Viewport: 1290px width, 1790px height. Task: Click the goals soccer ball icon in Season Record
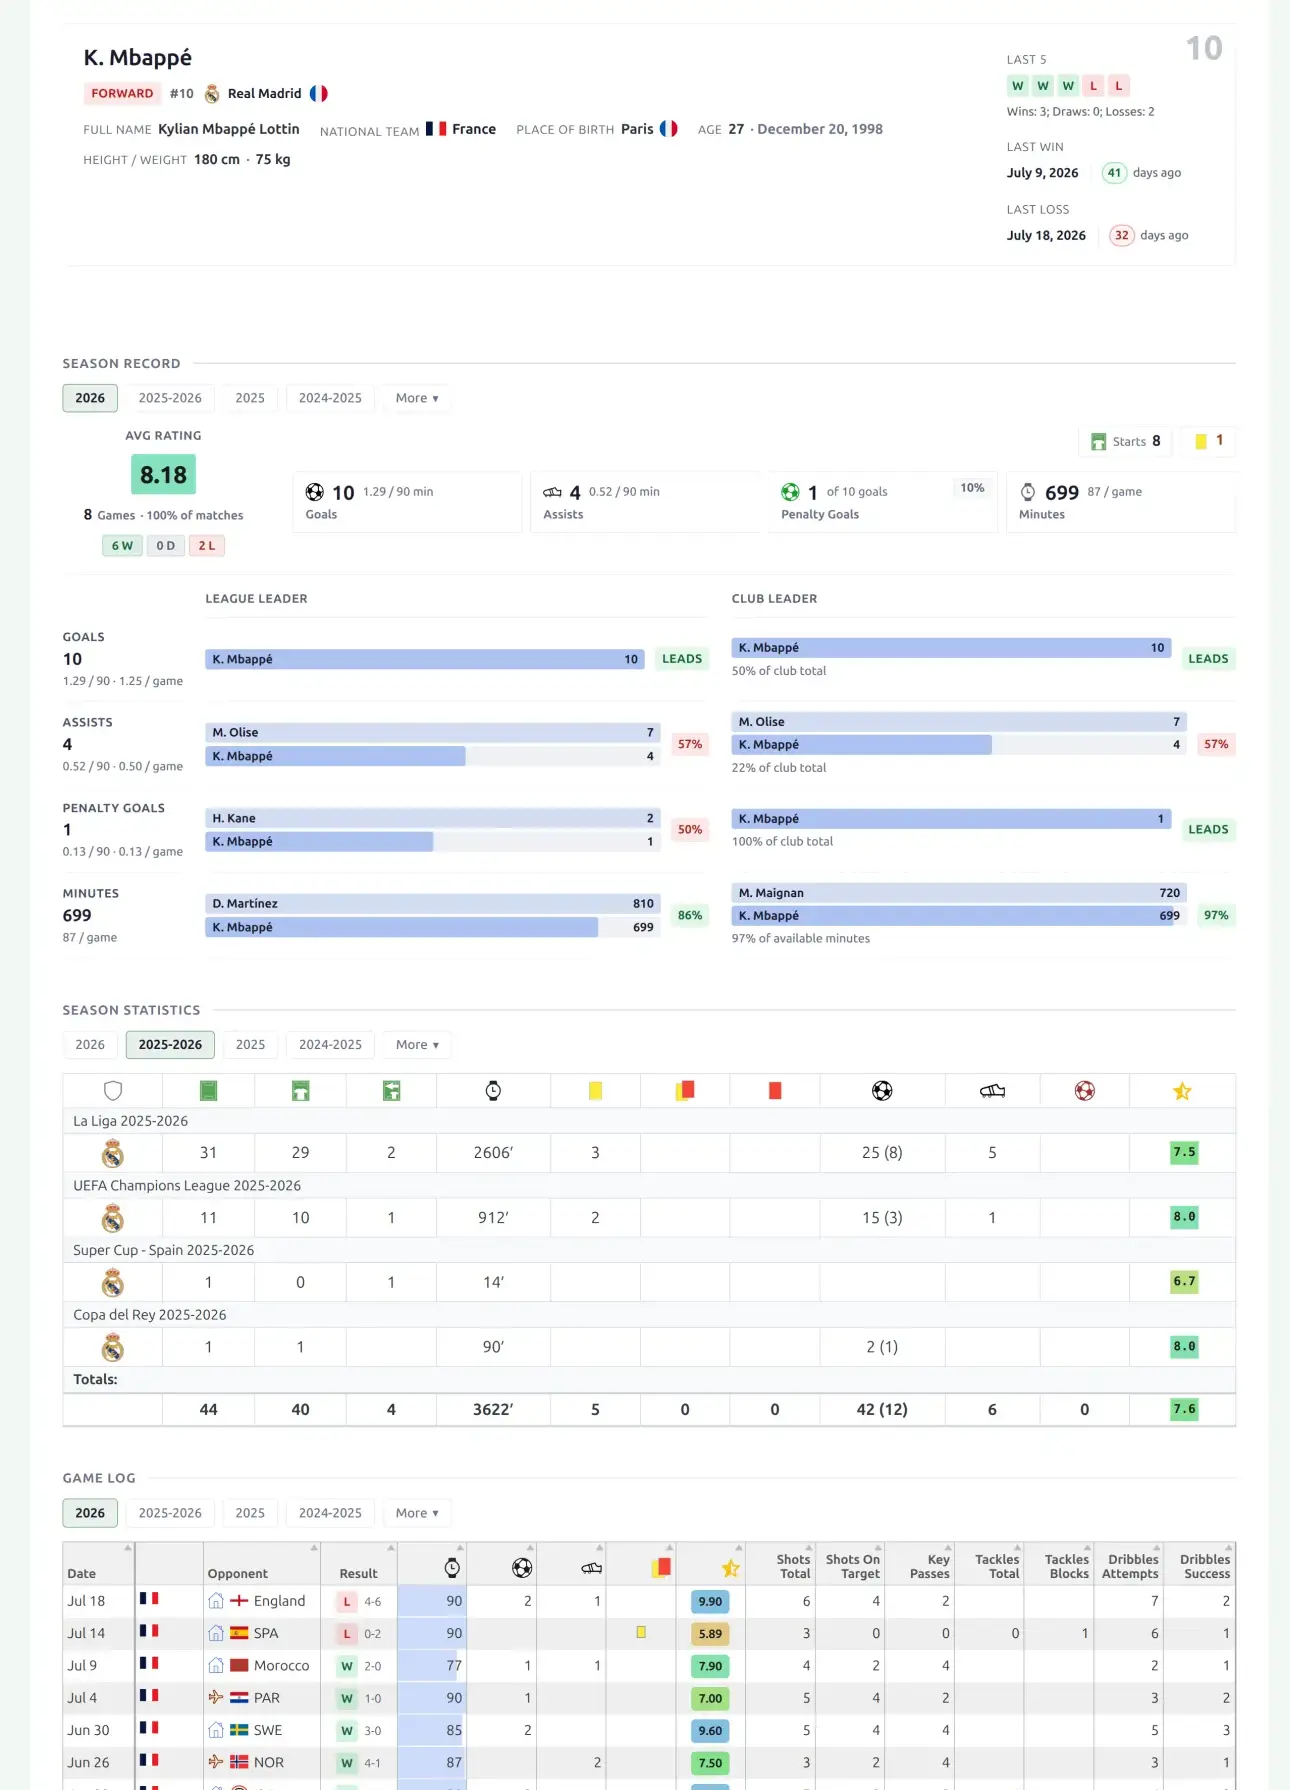(x=315, y=492)
